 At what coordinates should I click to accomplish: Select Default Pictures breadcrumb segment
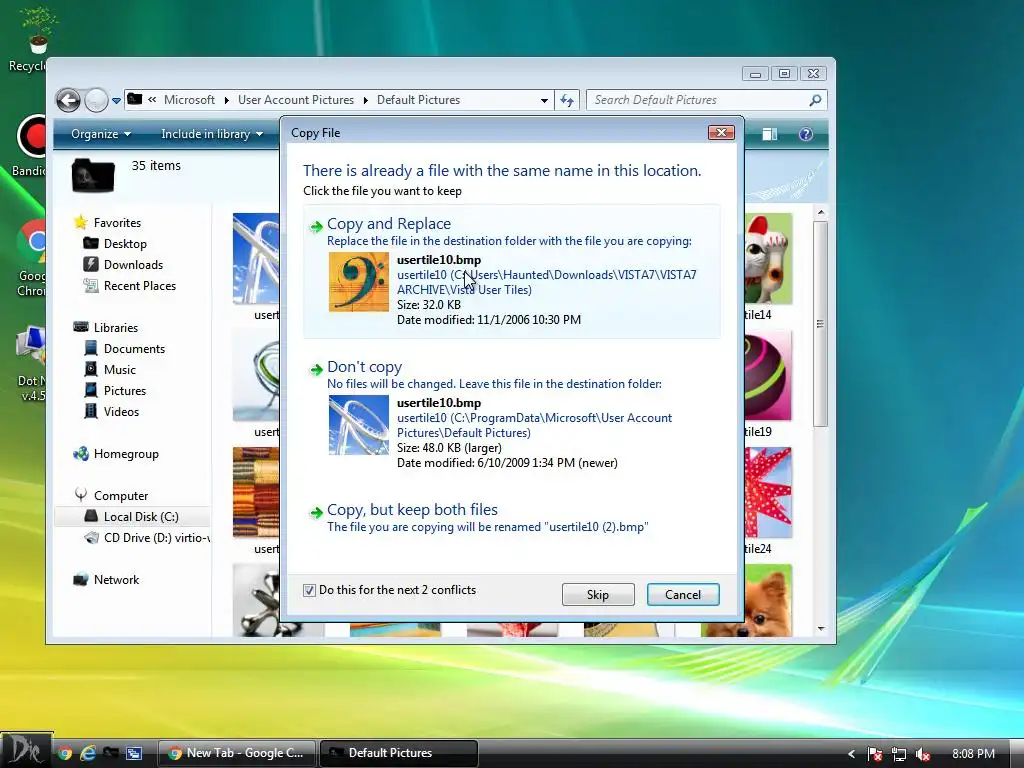[419, 100]
